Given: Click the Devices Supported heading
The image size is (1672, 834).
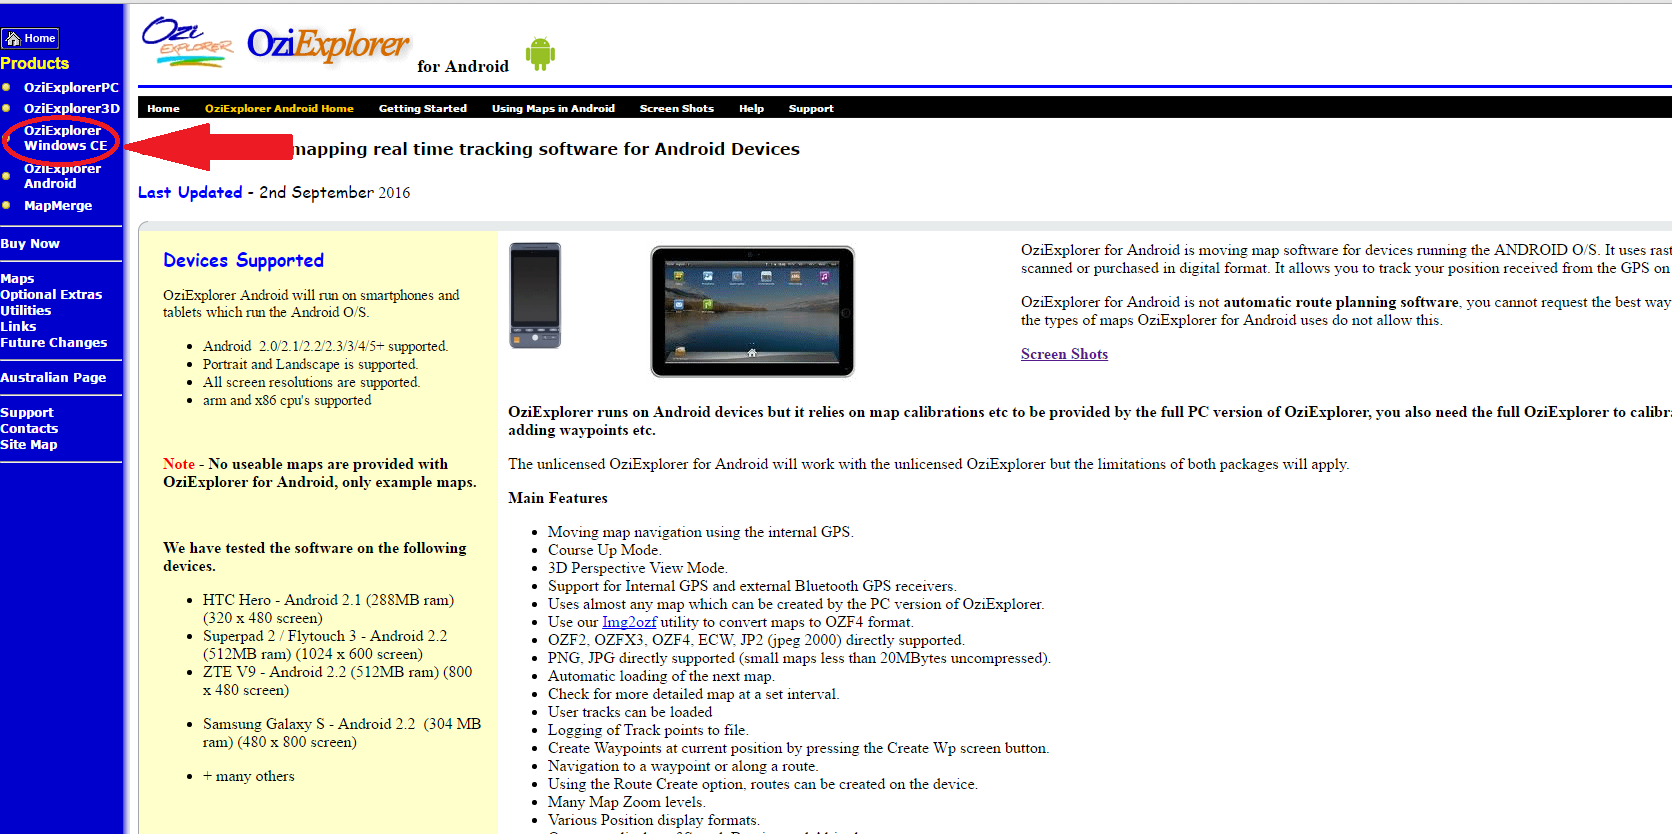Looking at the screenshot, I should pyautogui.click(x=244, y=260).
